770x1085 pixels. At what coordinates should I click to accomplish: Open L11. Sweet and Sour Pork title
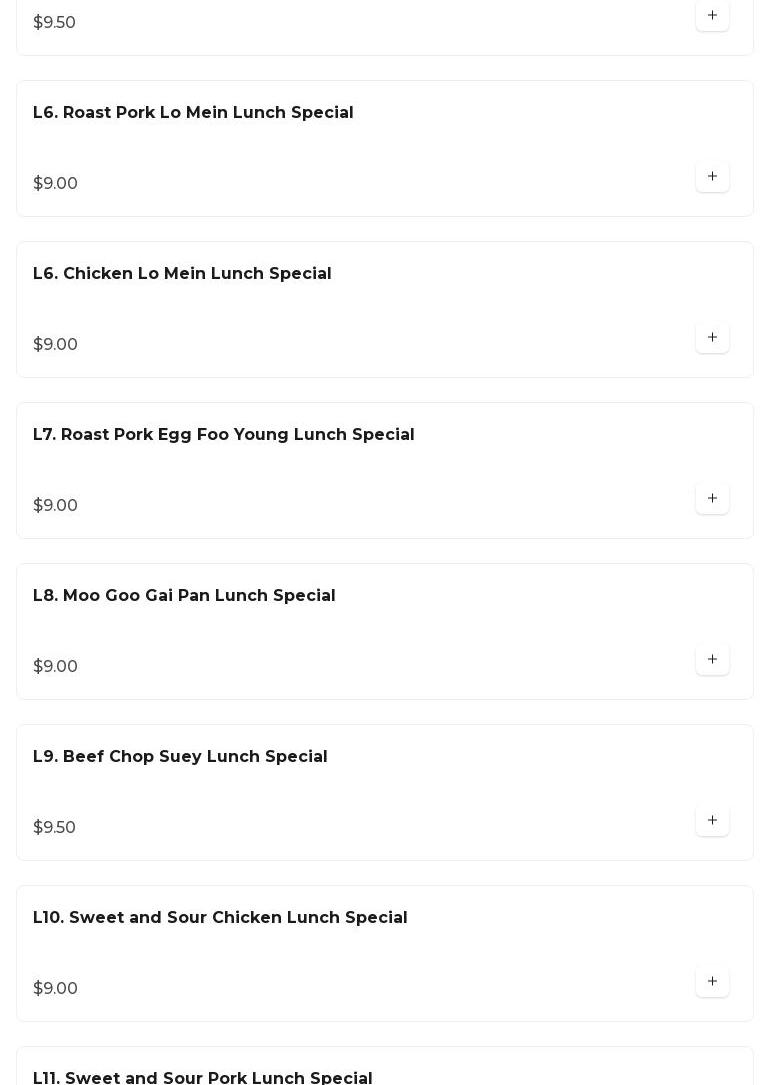coord(202,1077)
